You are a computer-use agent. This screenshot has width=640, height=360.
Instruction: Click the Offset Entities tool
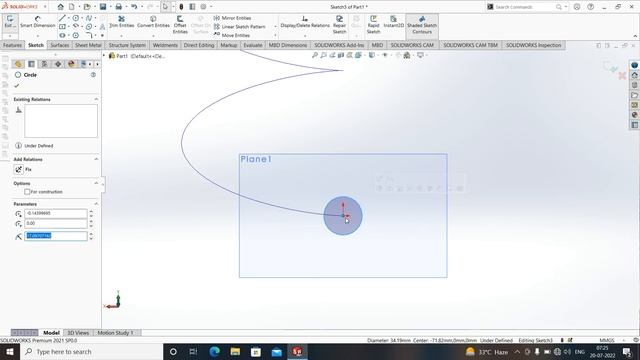coord(180,25)
